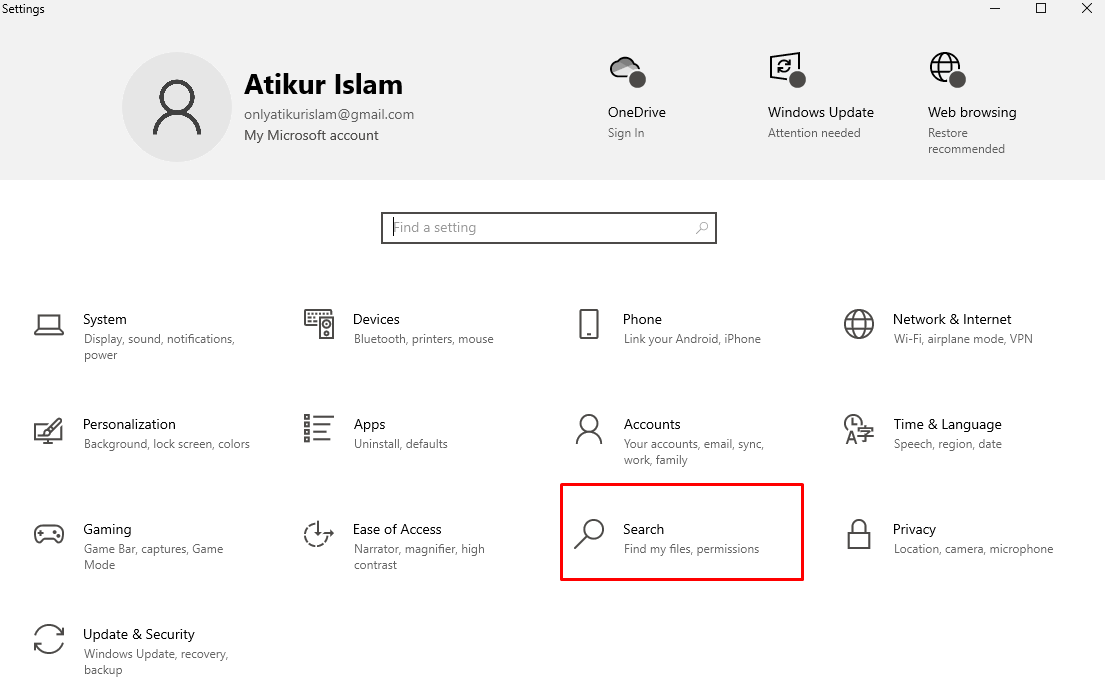
Task: Open Web browsing restore recommendation
Action: [x=946, y=68]
